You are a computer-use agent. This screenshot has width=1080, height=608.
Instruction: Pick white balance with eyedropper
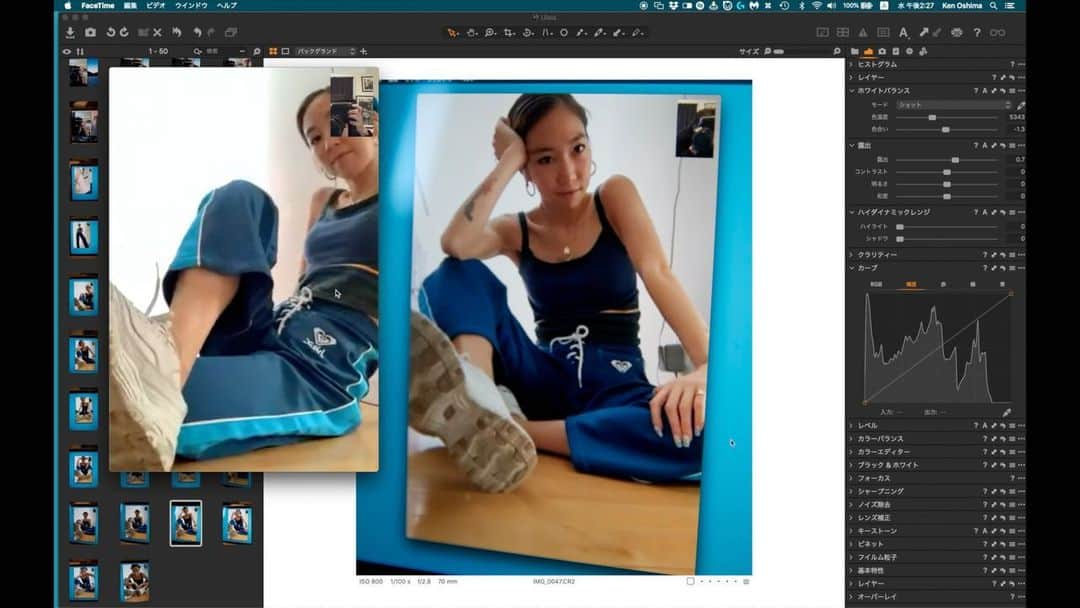coord(1020,105)
